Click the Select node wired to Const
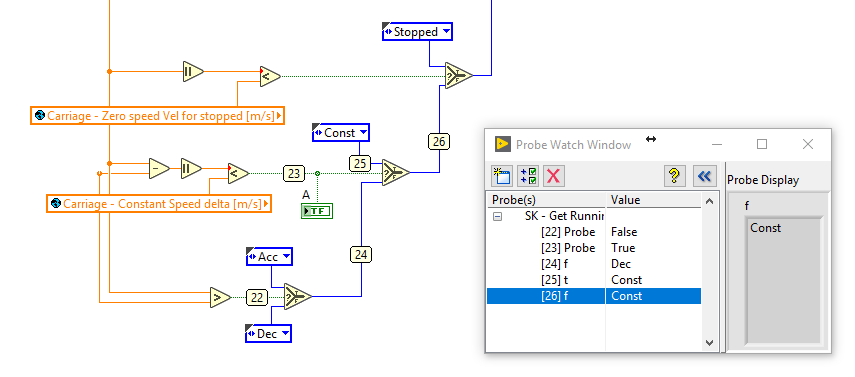Image resolution: width=855 pixels, height=377 pixels. (395, 172)
